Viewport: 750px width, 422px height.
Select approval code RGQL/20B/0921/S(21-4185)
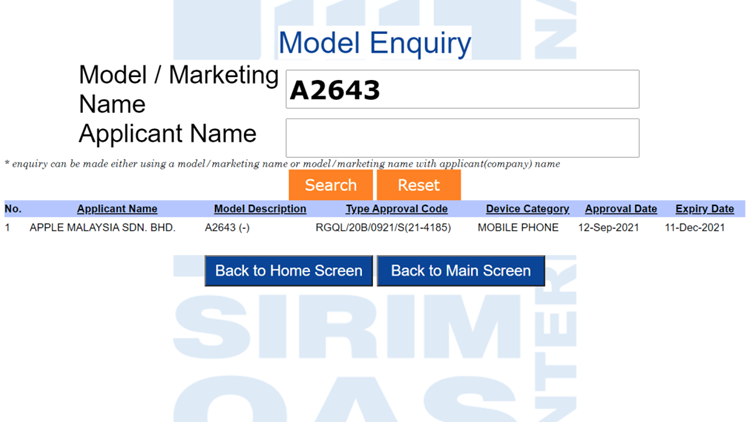383,228
